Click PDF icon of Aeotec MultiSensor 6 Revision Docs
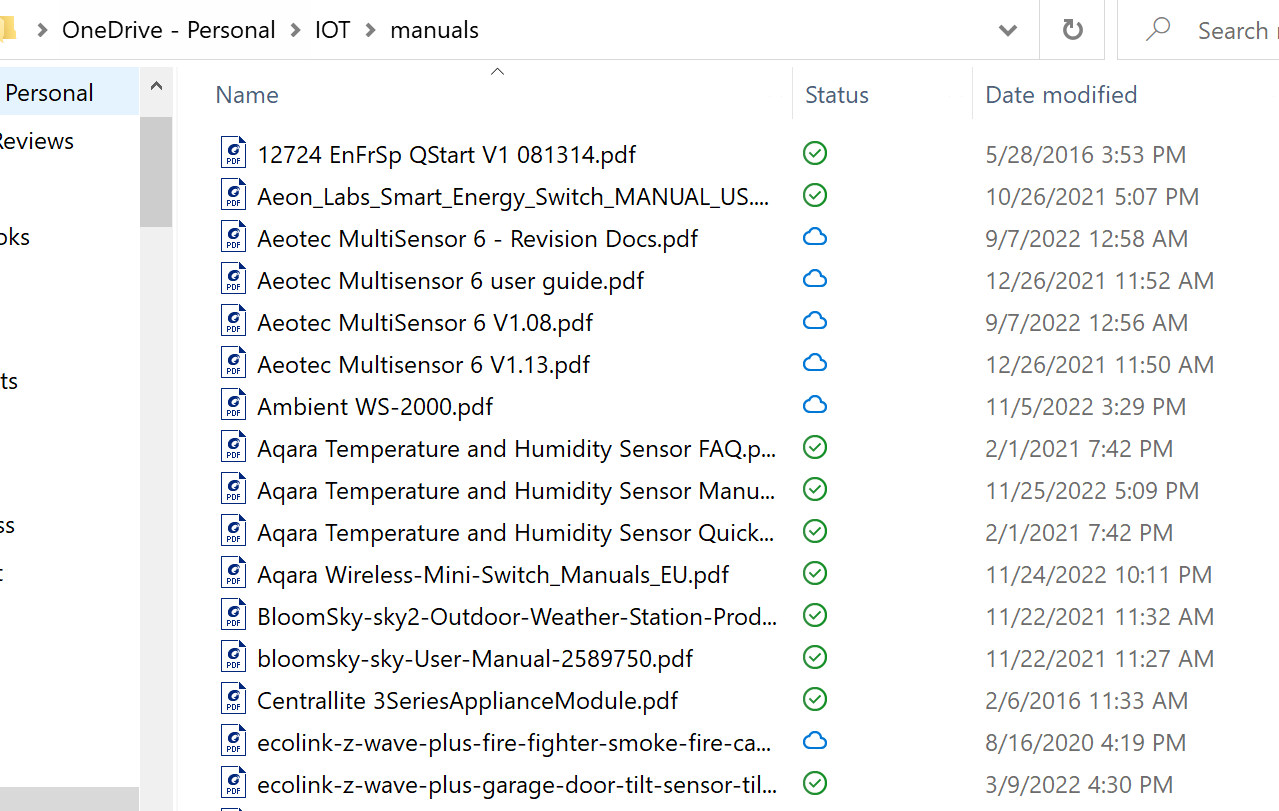The image size is (1279, 811). pyautogui.click(x=233, y=237)
